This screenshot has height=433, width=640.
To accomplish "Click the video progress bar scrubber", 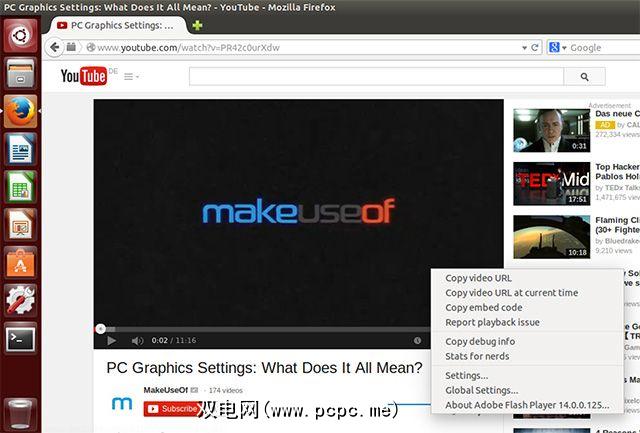I will tap(100, 329).
